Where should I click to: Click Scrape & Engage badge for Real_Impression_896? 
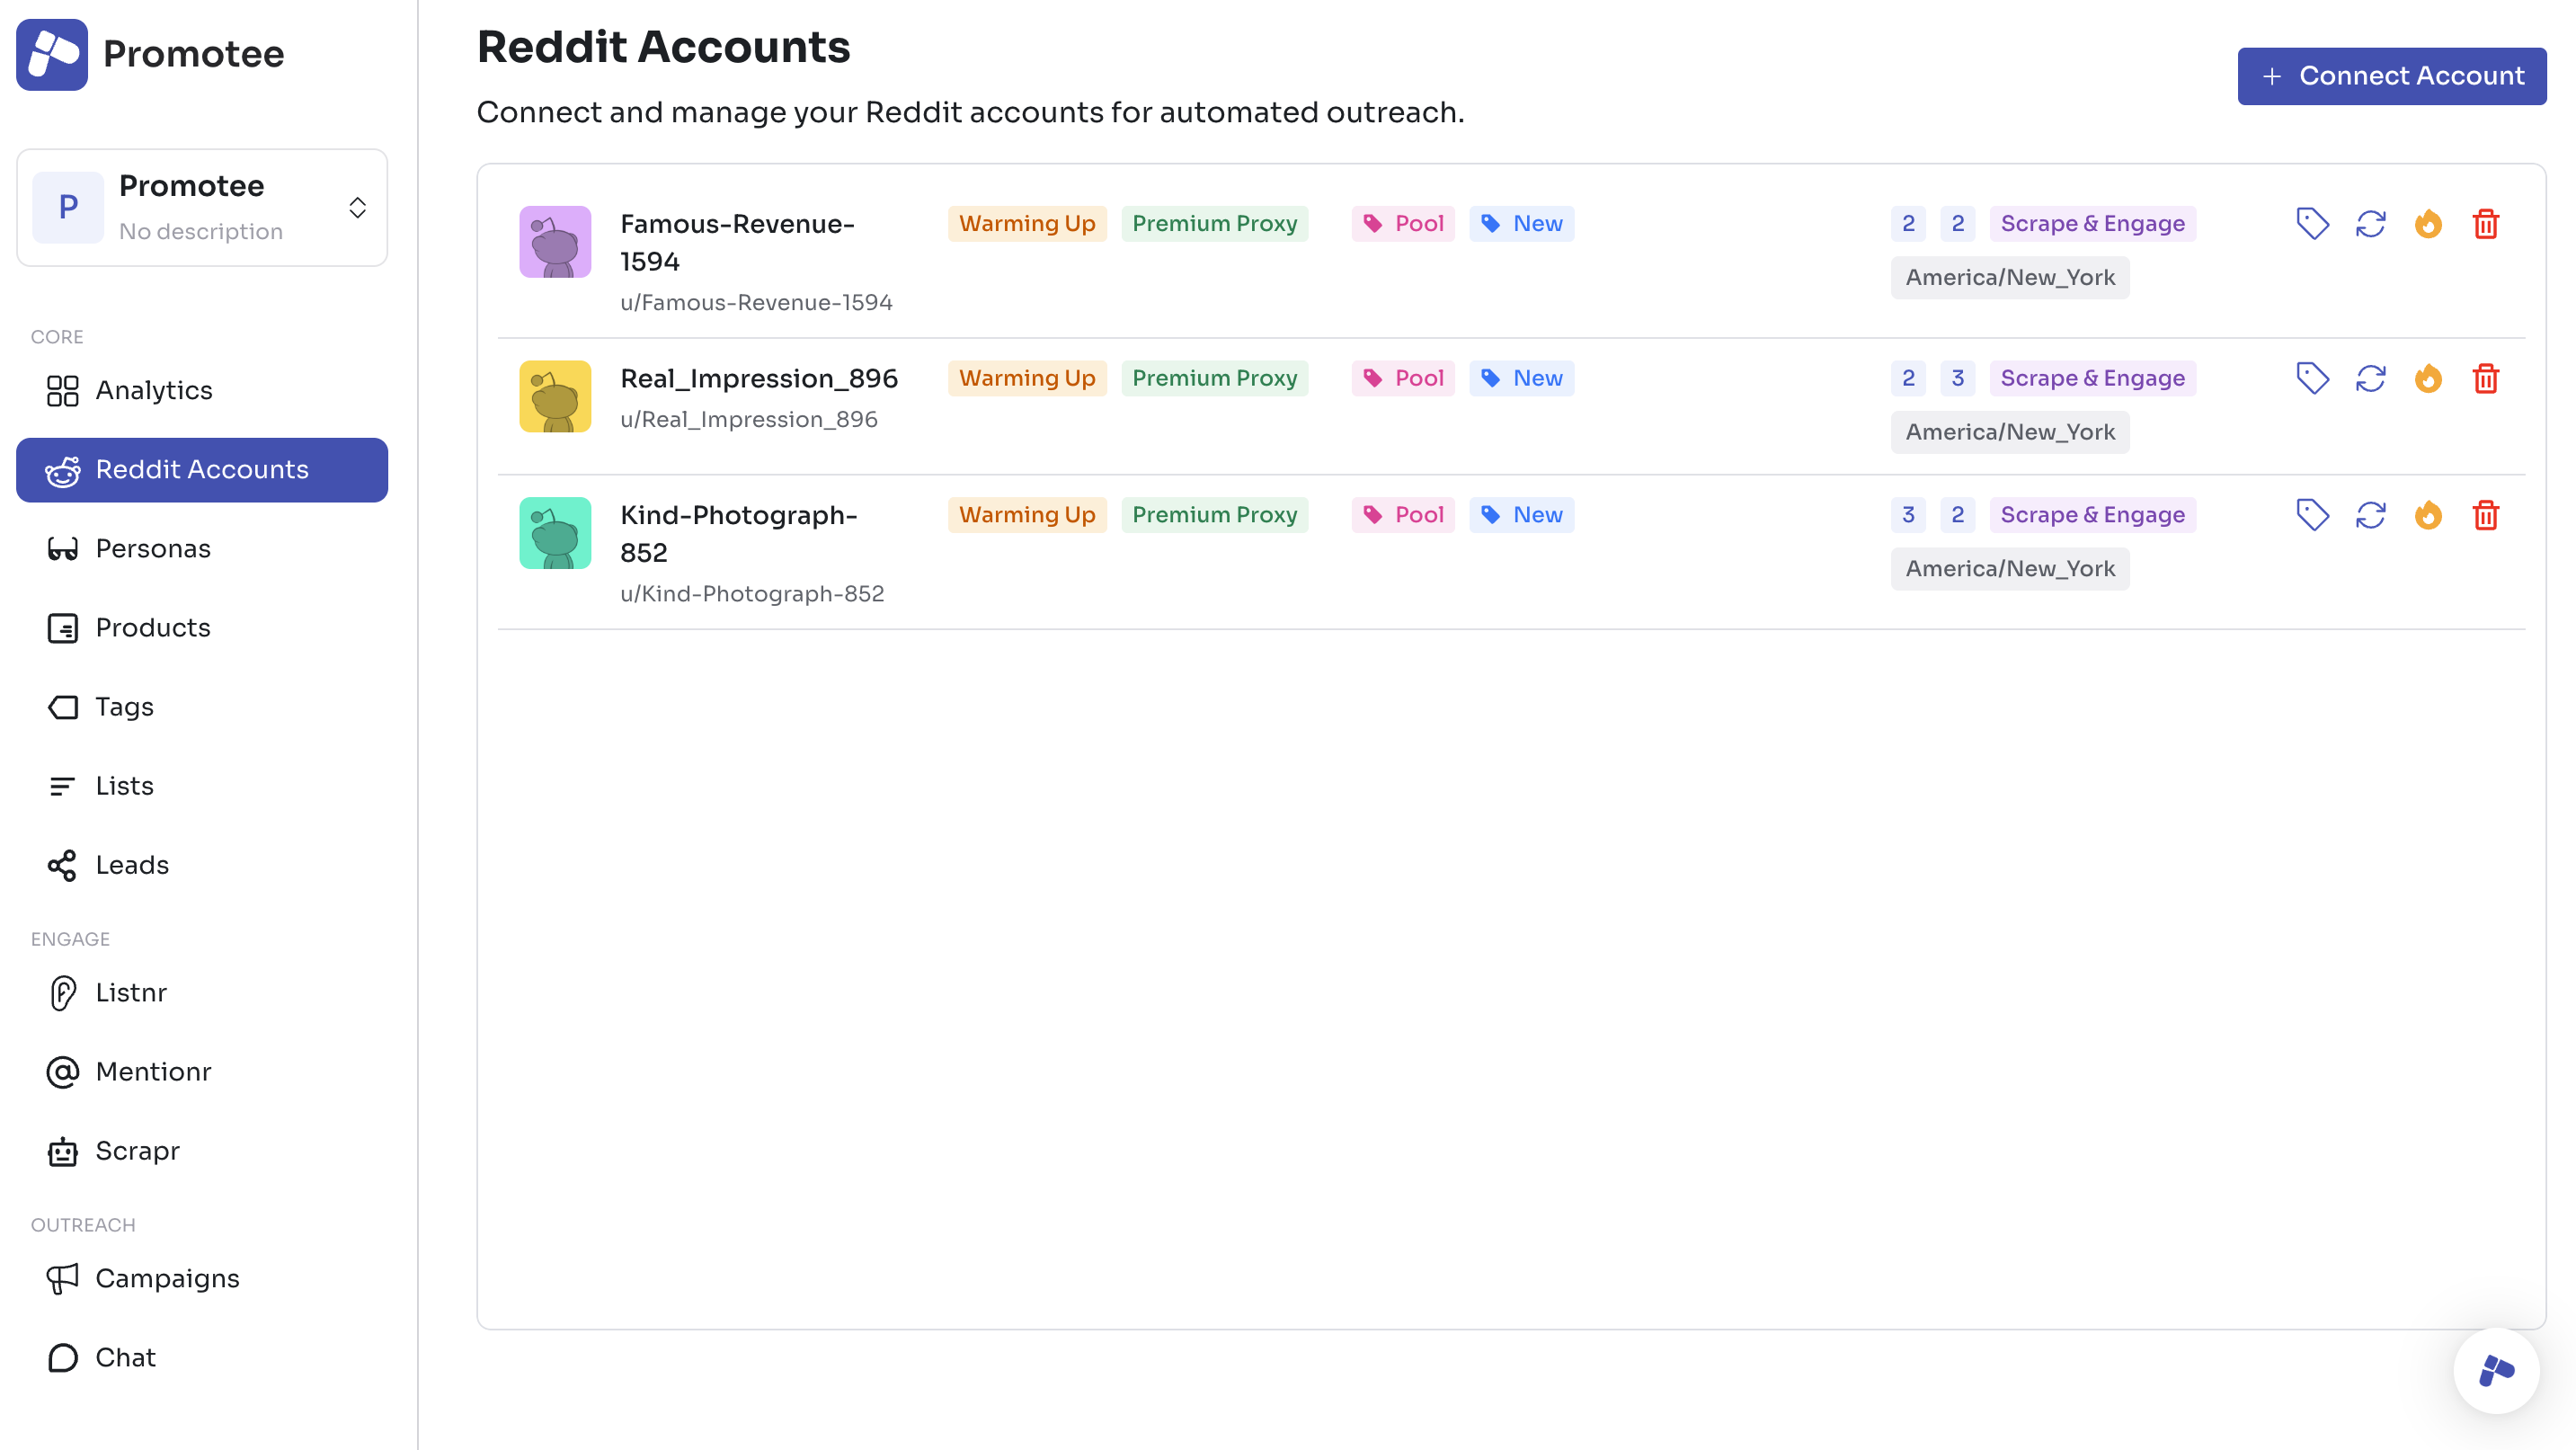pos(2092,378)
